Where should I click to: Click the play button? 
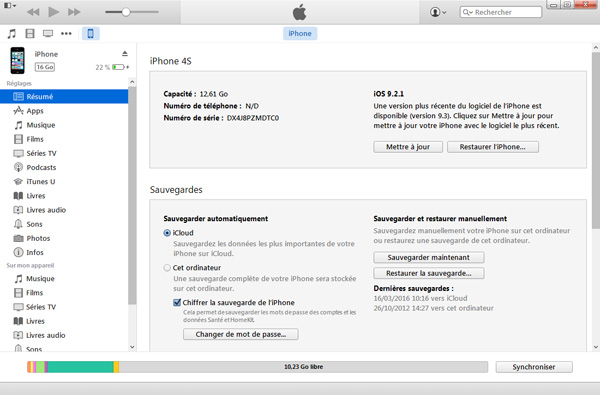pyautogui.click(x=54, y=12)
